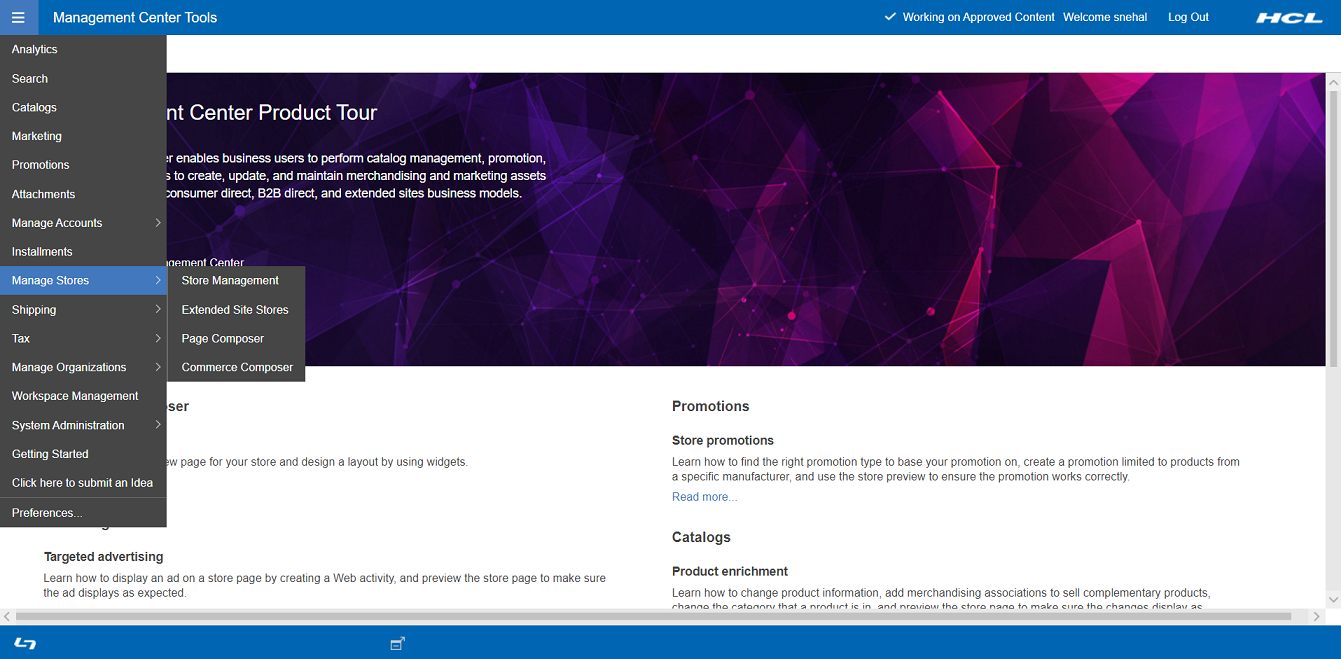Open the hamburger navigation menu
Viewport: 1341px width, 659px height.
point(18,17)
